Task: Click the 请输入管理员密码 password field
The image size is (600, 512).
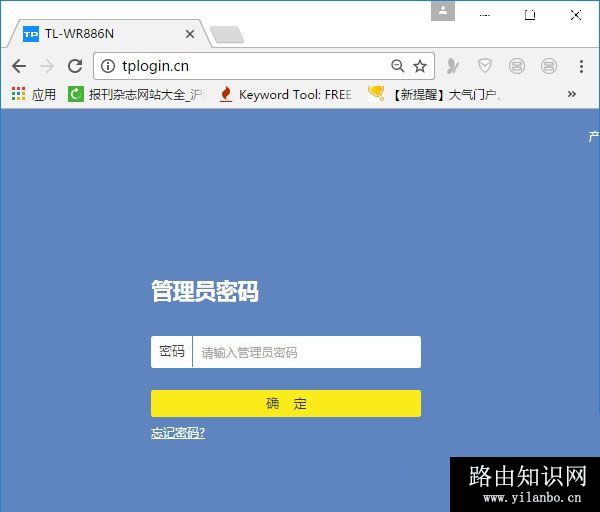Action: coord(307,352)
